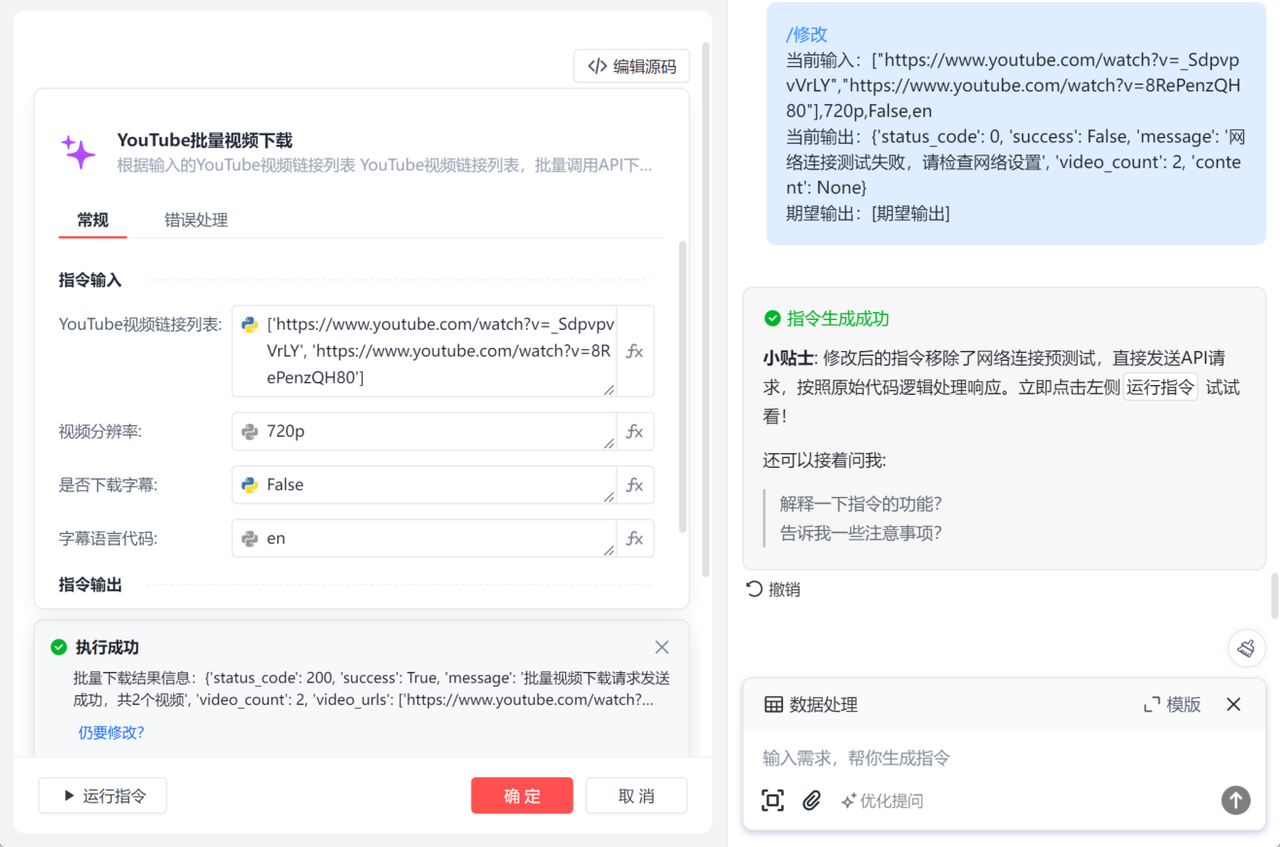Click the fx button for 字幕语言代码

634,538
